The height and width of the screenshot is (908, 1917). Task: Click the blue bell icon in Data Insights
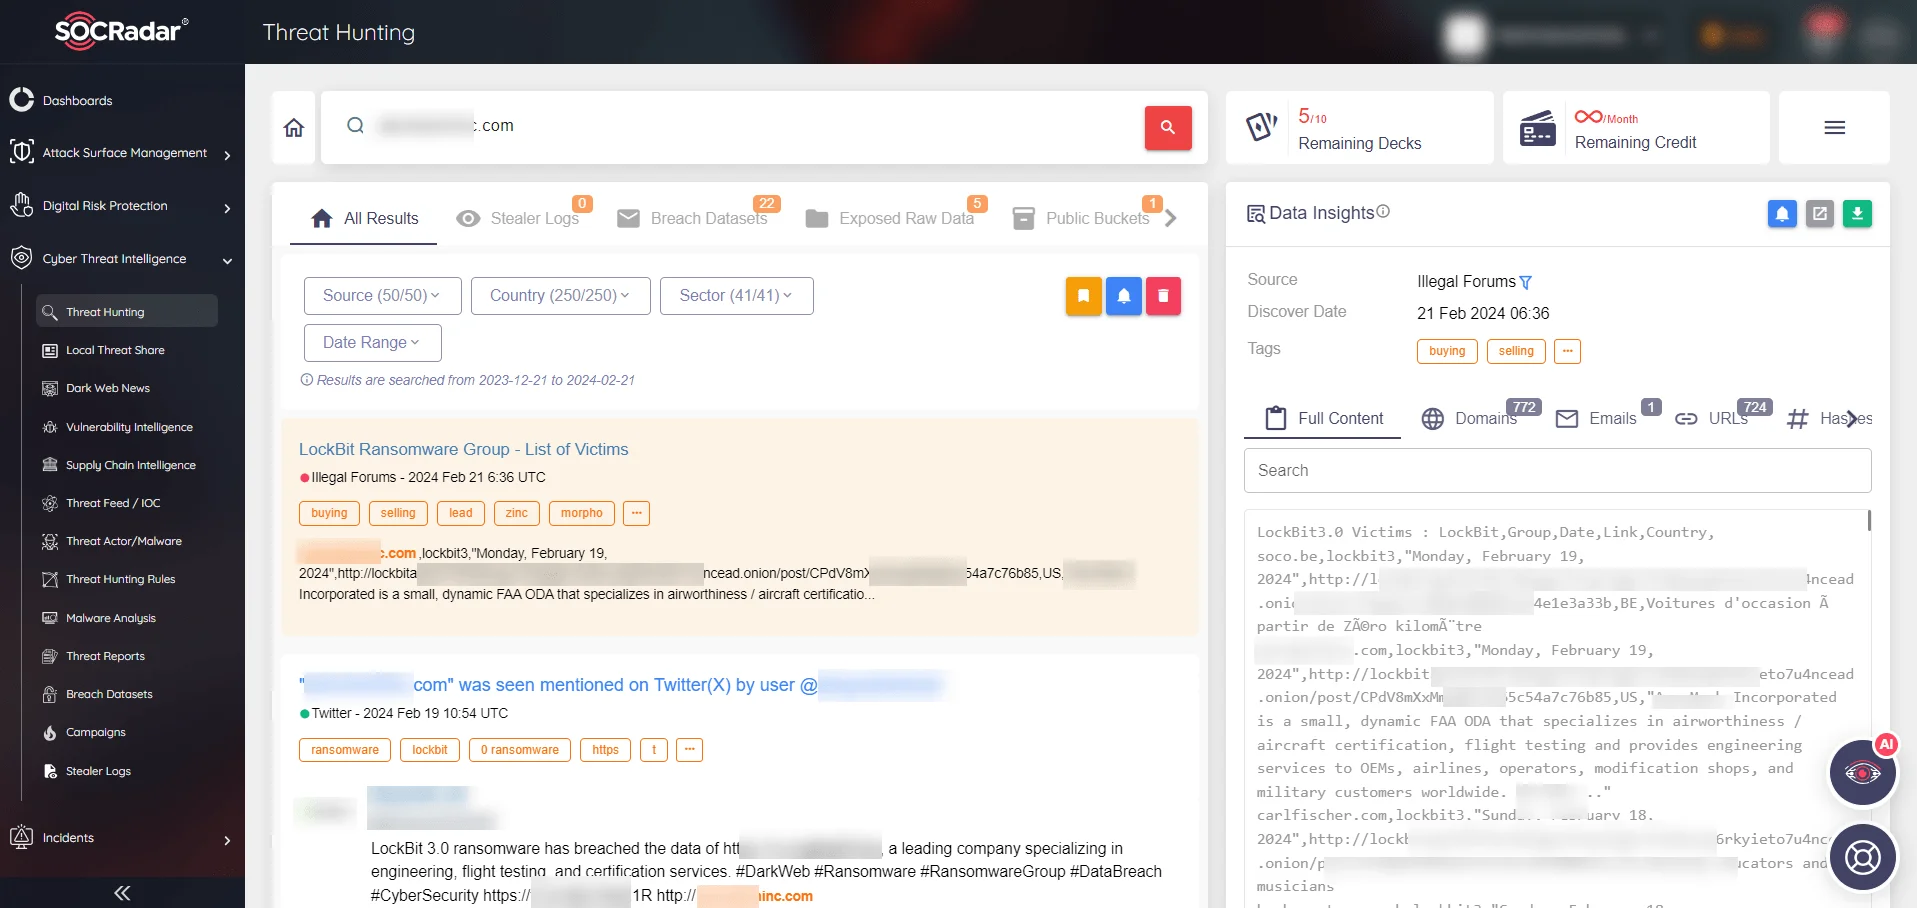tap(1782, 213)
